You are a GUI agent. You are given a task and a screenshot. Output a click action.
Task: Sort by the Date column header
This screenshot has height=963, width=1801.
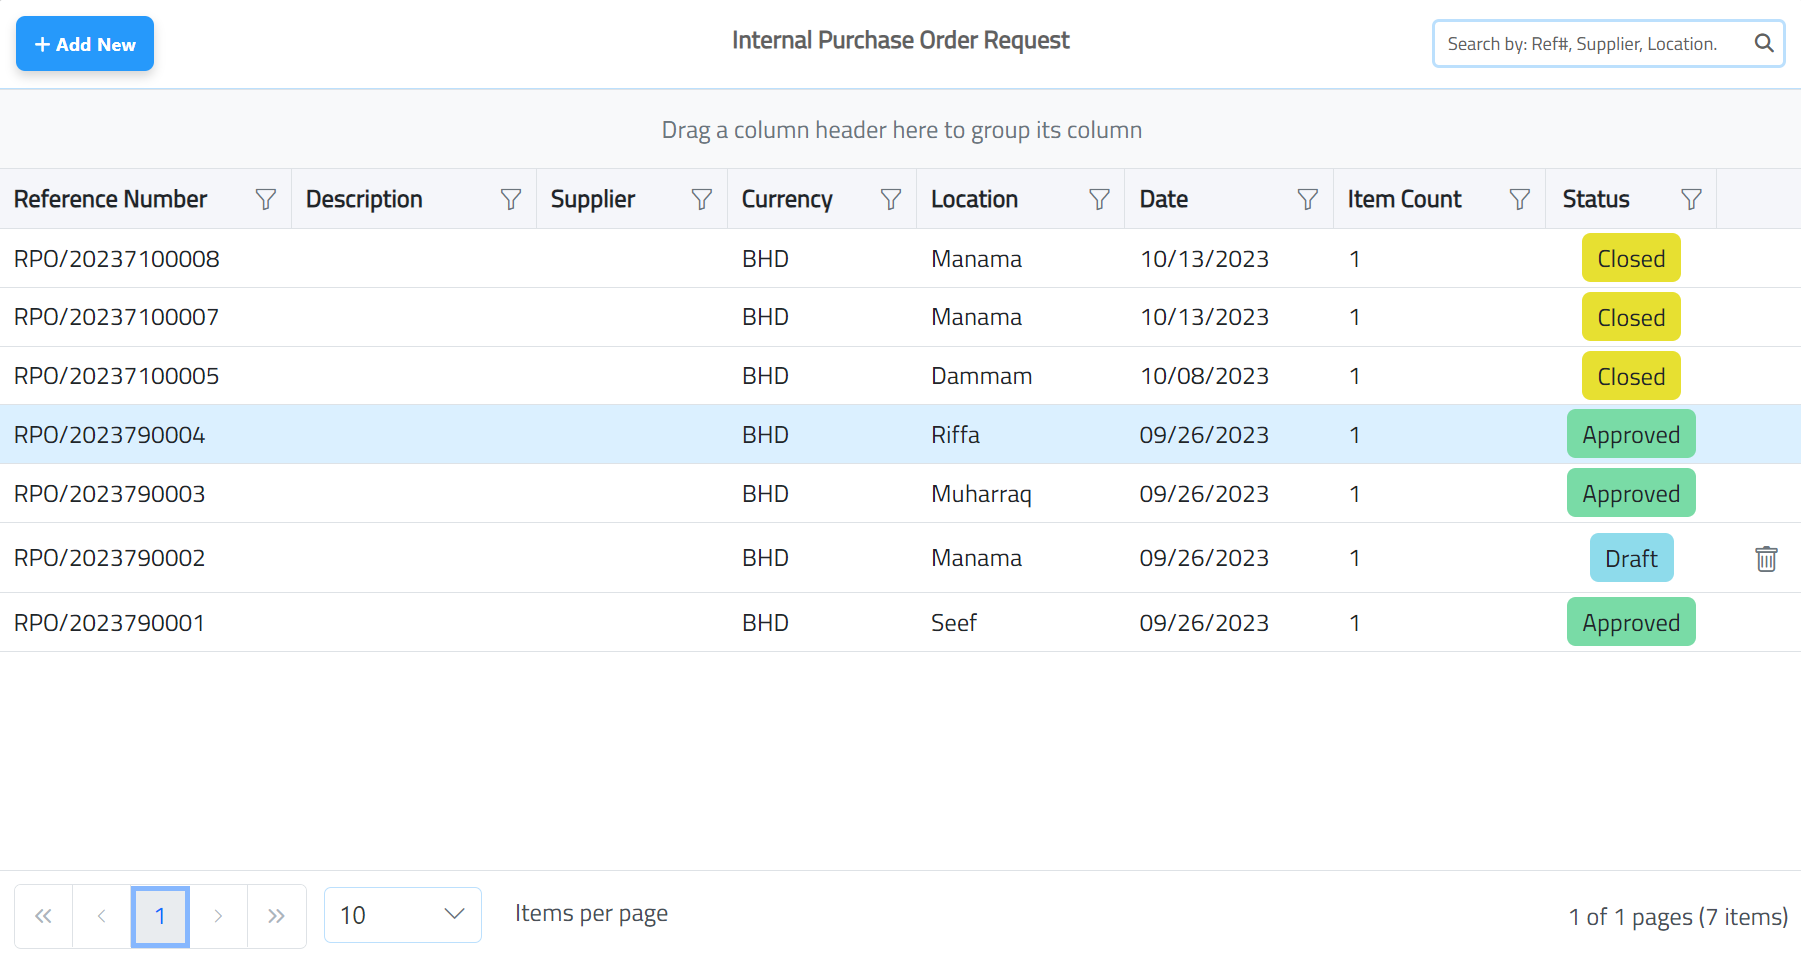(1163, 198)
